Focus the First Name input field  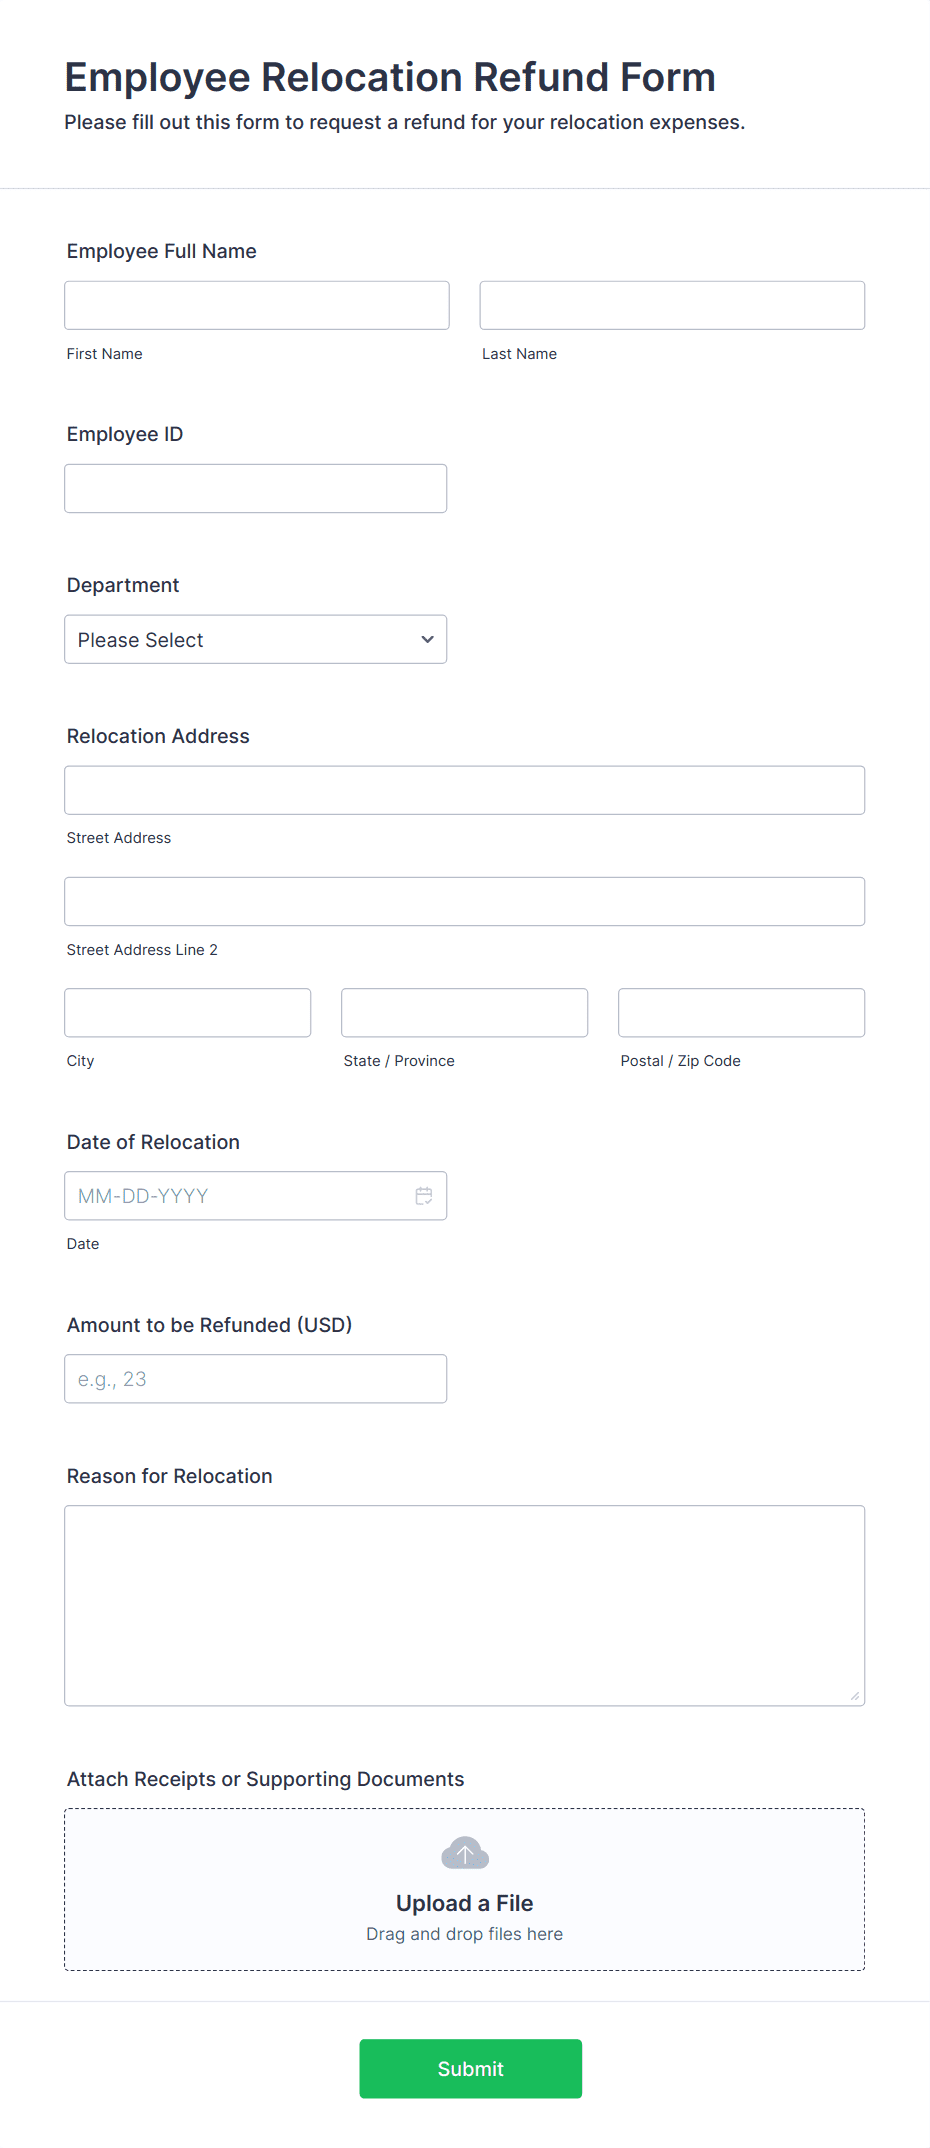(x=257, y=306)
